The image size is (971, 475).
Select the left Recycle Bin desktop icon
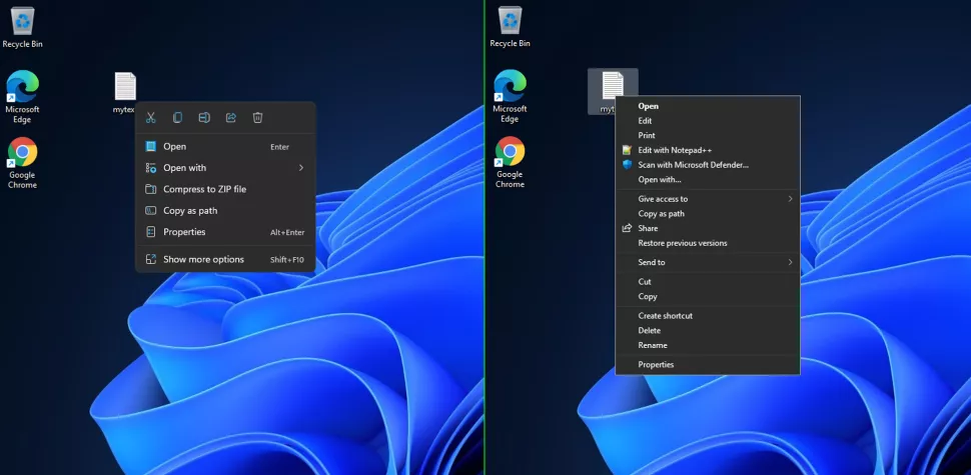click(x=22, y=28)
